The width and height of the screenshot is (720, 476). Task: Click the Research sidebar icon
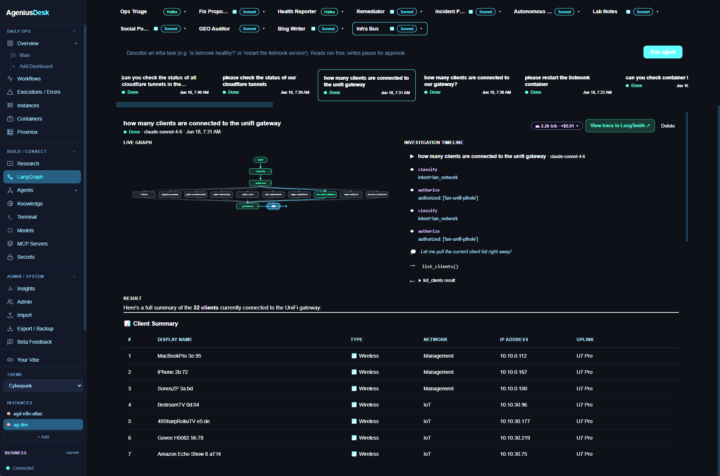pyautogui.click(x=10, y=163)
